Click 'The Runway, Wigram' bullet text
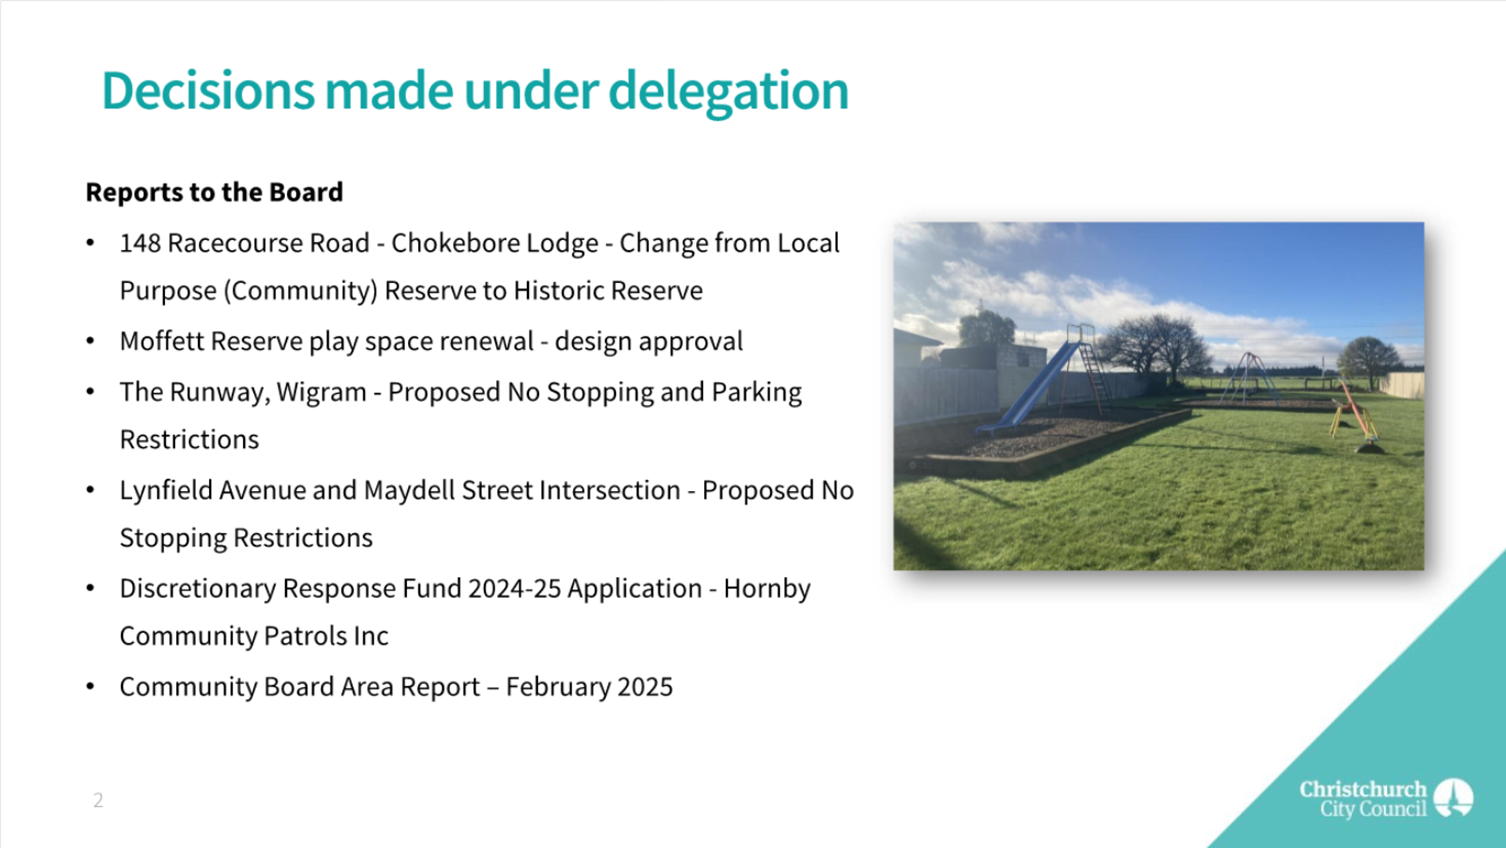Image resolution: width=1506 pixels, height=848 pixels. 460,392
